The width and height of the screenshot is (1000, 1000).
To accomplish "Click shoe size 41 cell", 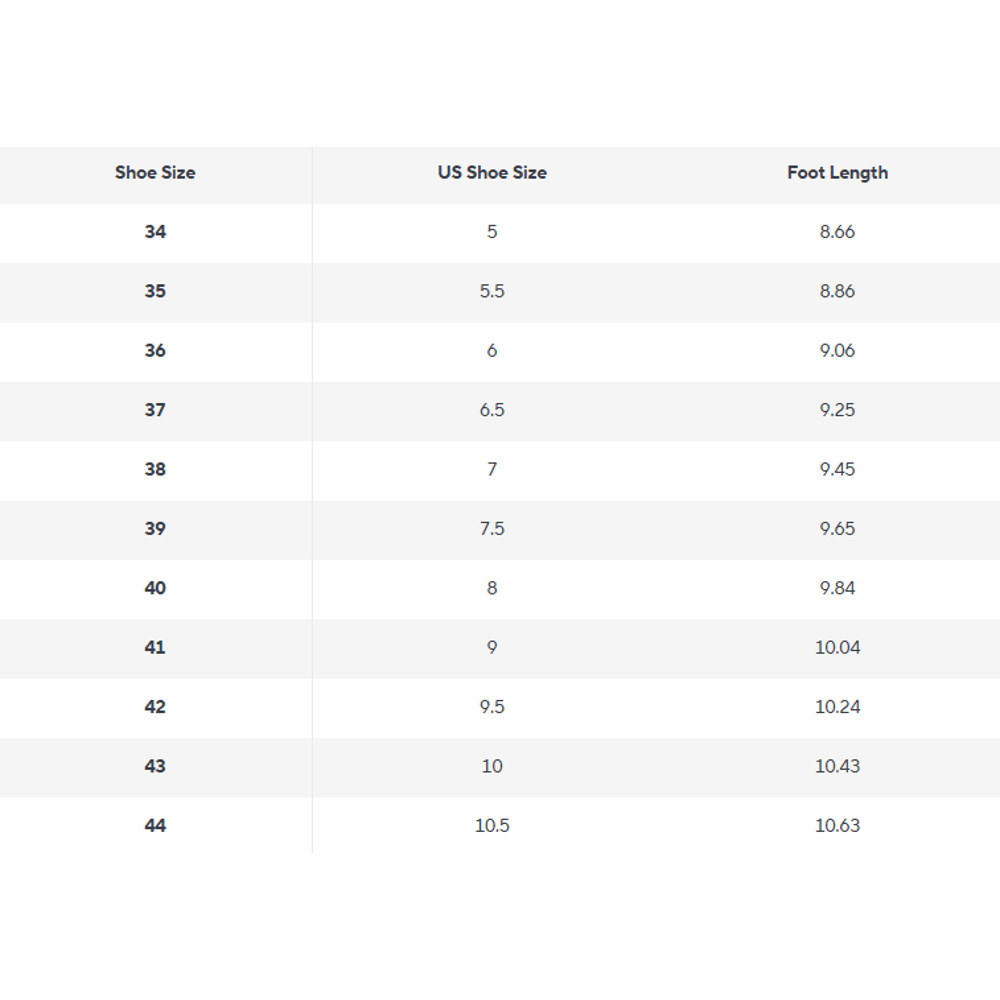I will click(x=155, y=648).
